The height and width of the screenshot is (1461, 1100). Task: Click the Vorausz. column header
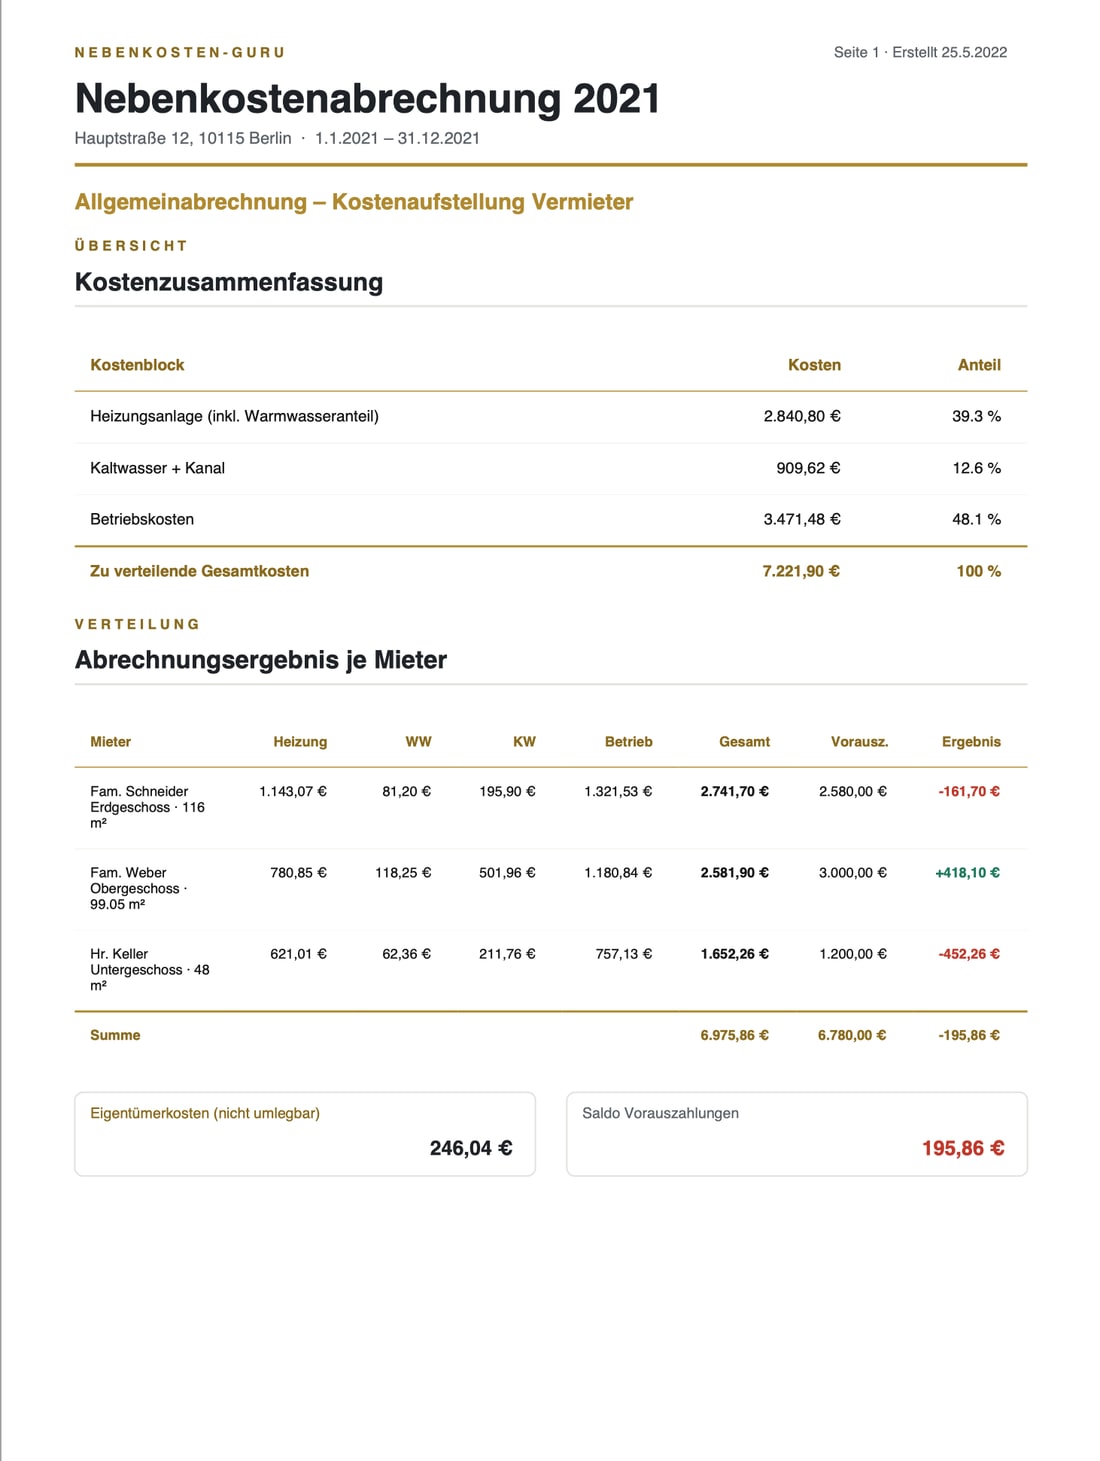click(x=859, y=742)
